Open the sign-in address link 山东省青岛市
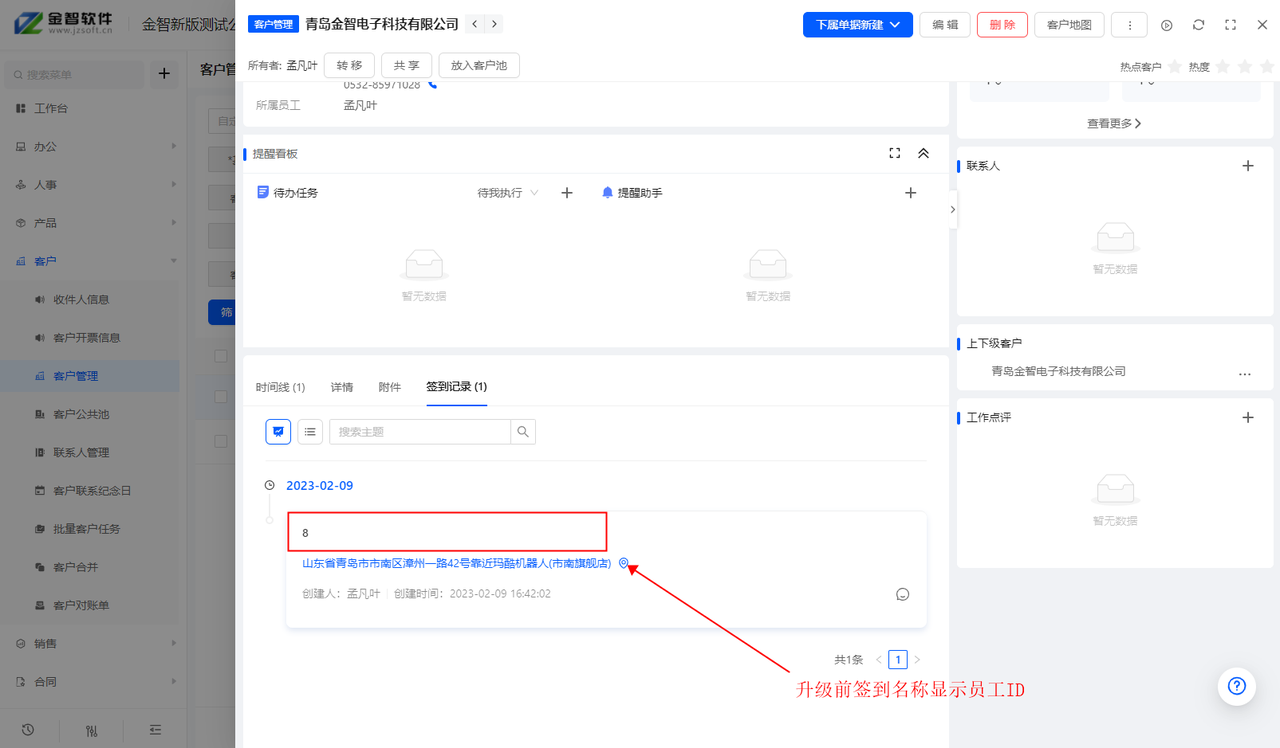Viewport: 1280px width, 748px height. 456,564
